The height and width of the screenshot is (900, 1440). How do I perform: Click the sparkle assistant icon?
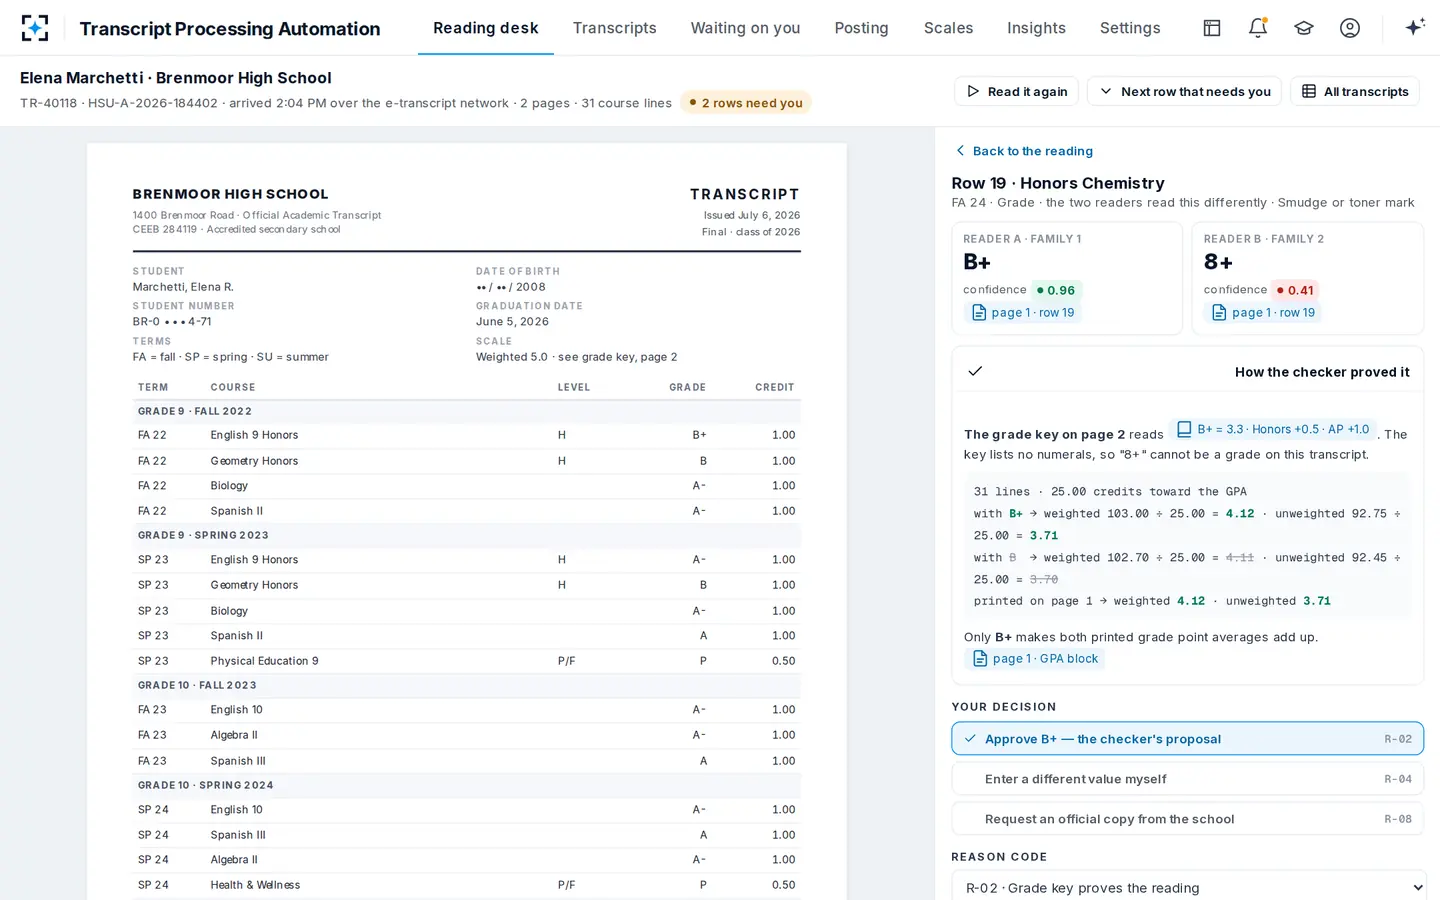1414,28
